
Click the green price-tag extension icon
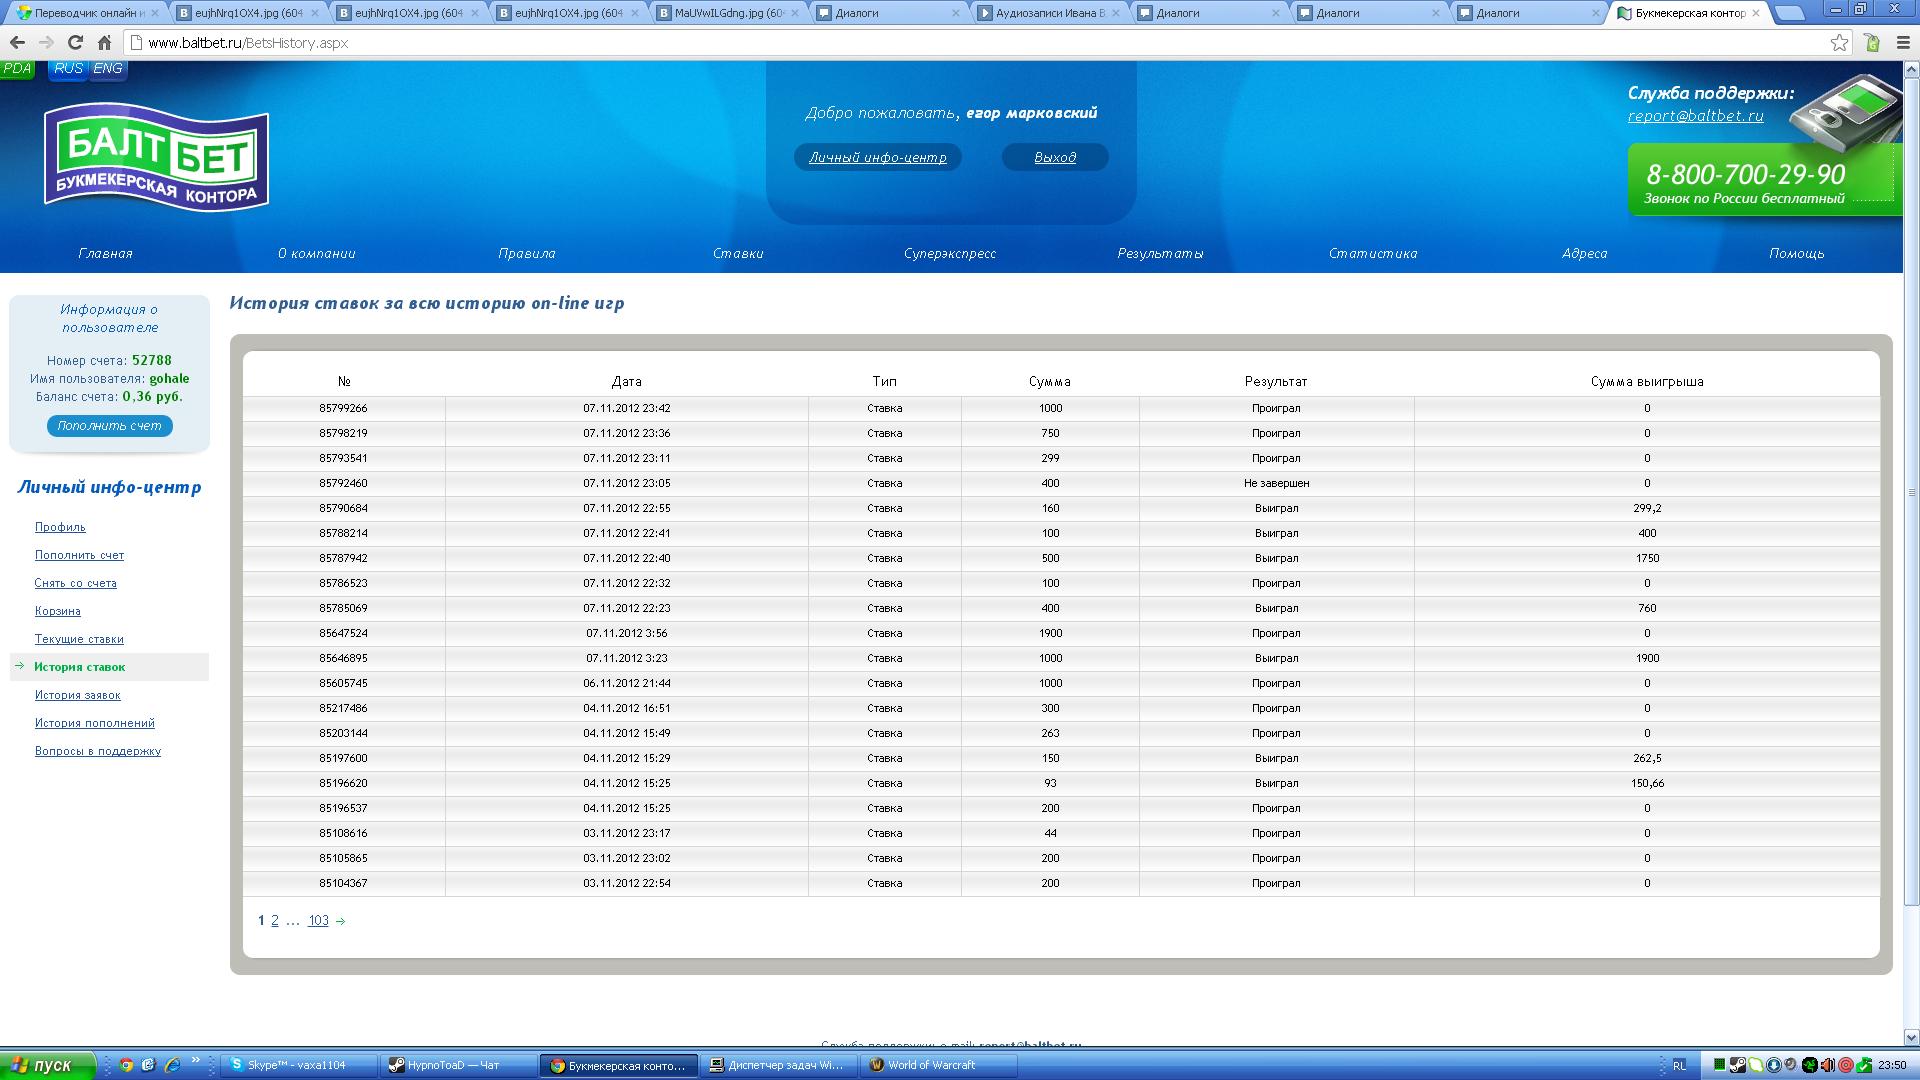(x=1872, y=42)
